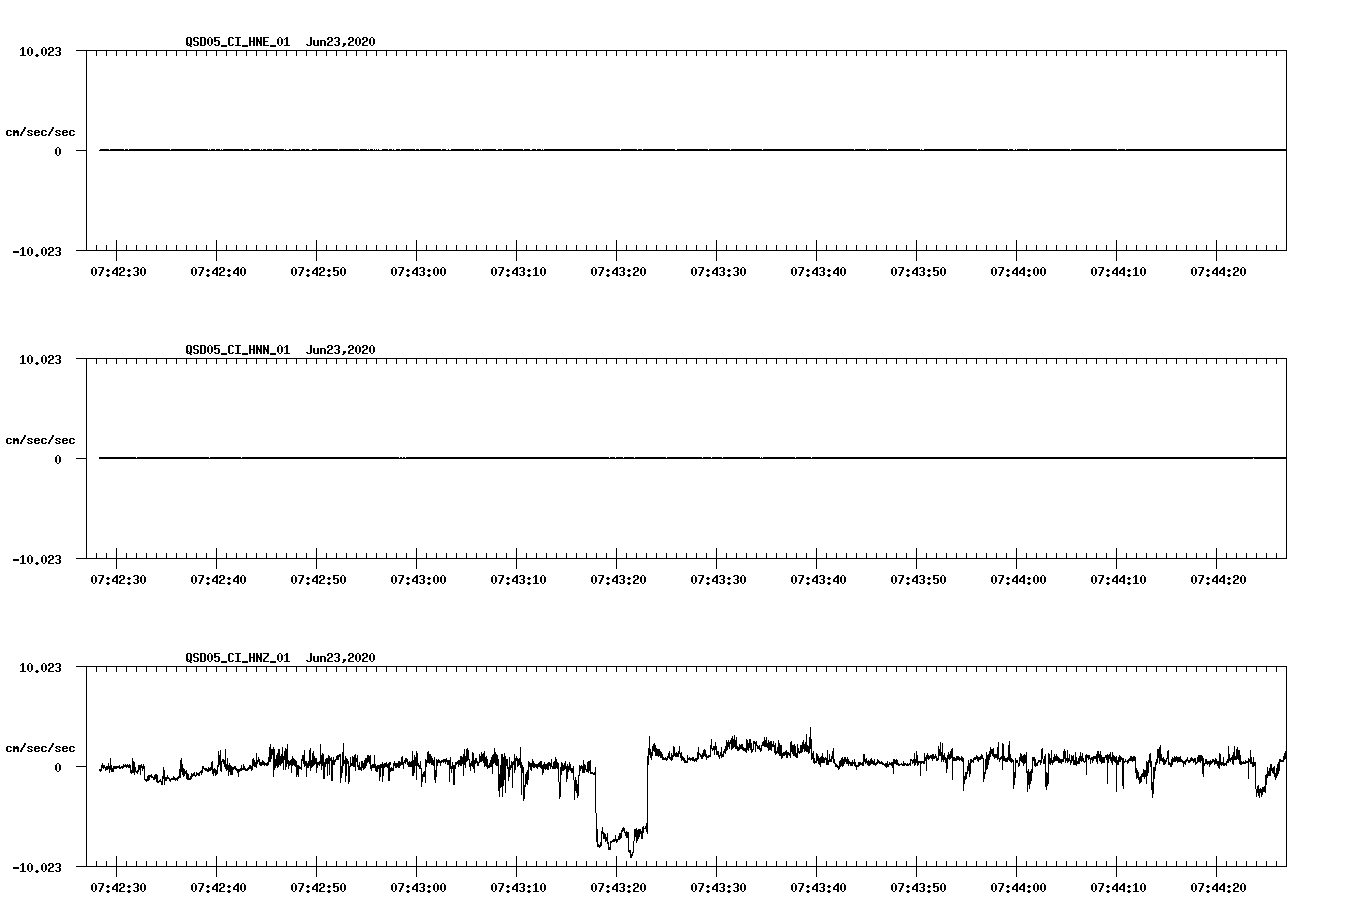This screenshot has height=924, width=1358.
Task: Click the 0 axis label of the HNE plot
Action: [58, 151]
